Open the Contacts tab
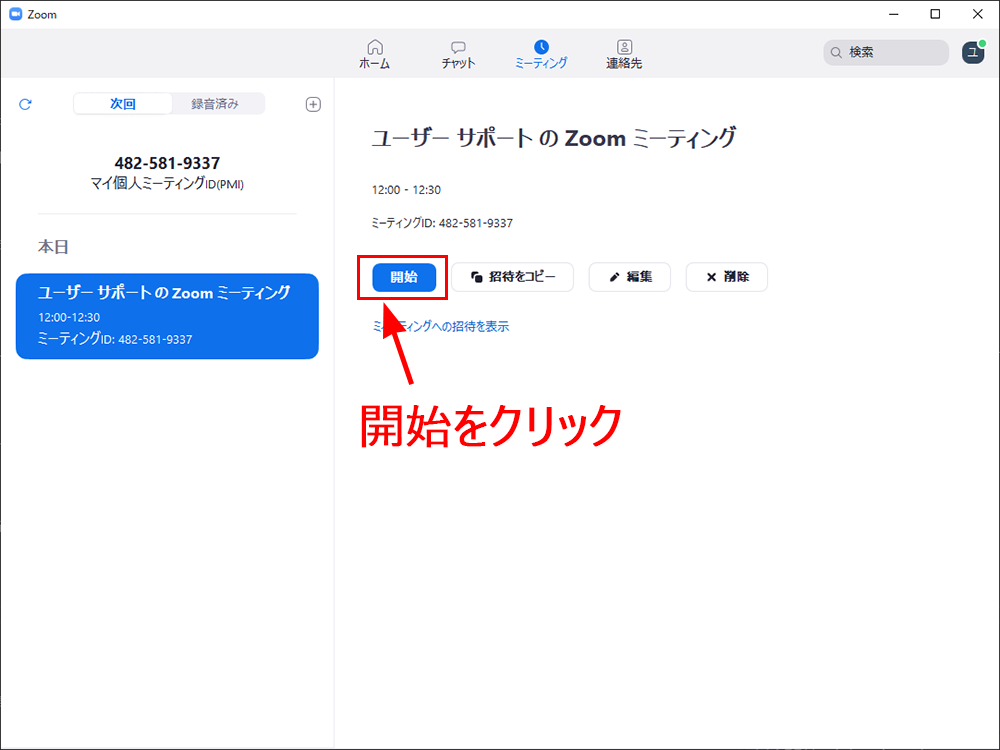This screenshot has height=750, width=1000. click(x=624, y=54)
